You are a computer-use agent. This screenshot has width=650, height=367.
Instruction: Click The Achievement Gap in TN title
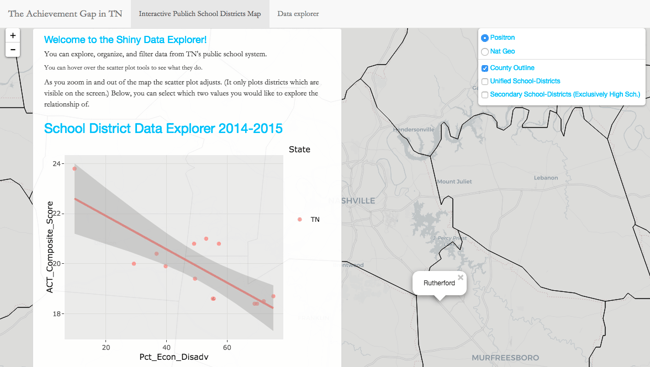(65, 14)
